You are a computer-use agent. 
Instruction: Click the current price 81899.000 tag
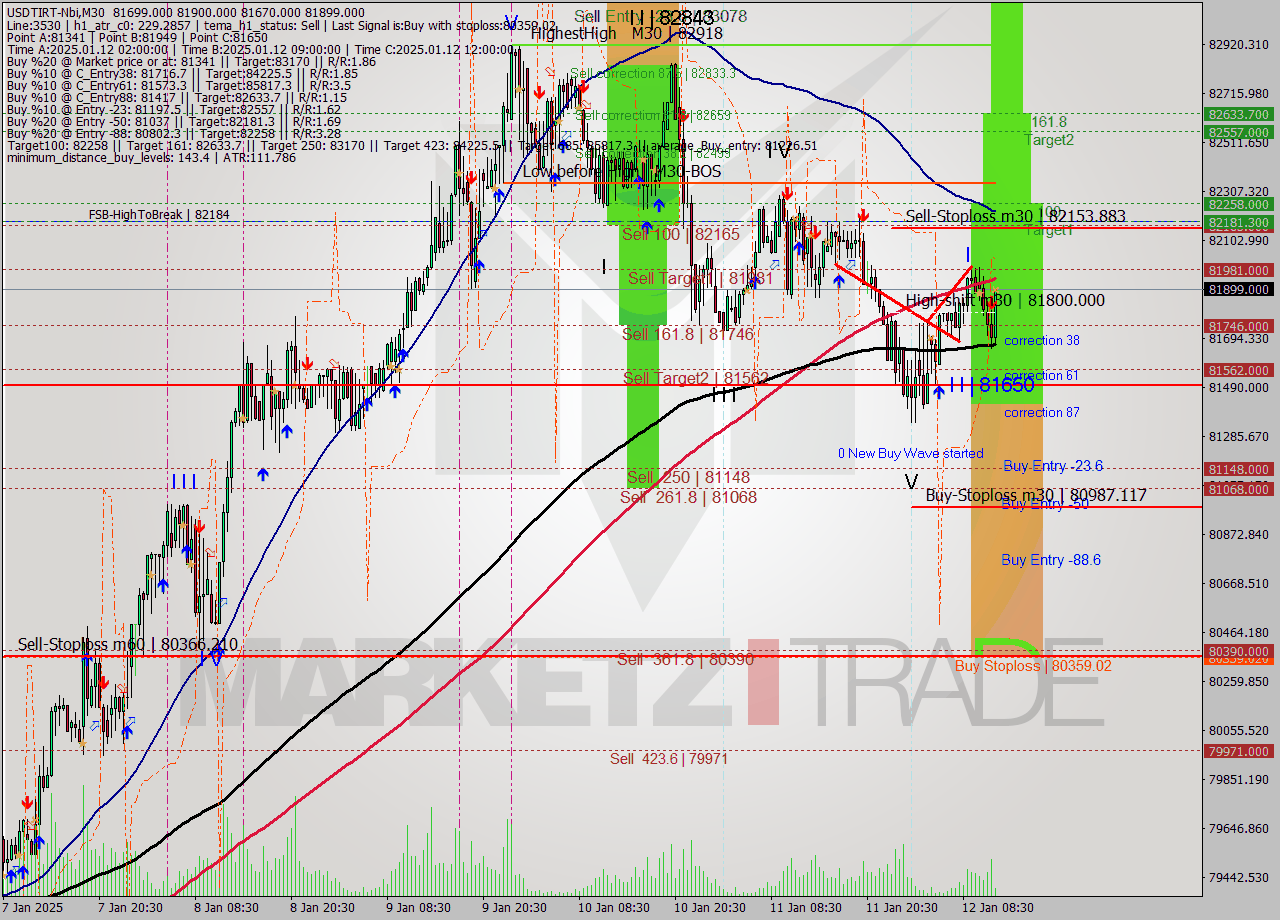pos(1238,290)
